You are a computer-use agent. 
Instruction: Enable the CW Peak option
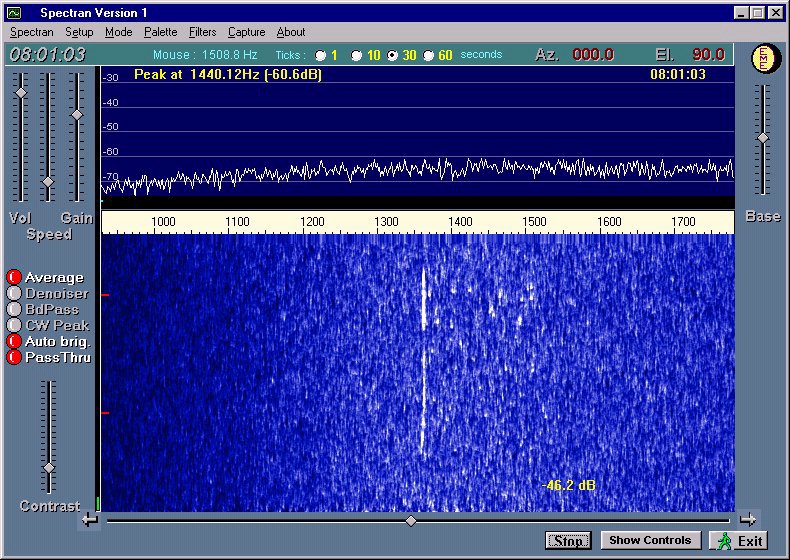[x=14, y=325]
